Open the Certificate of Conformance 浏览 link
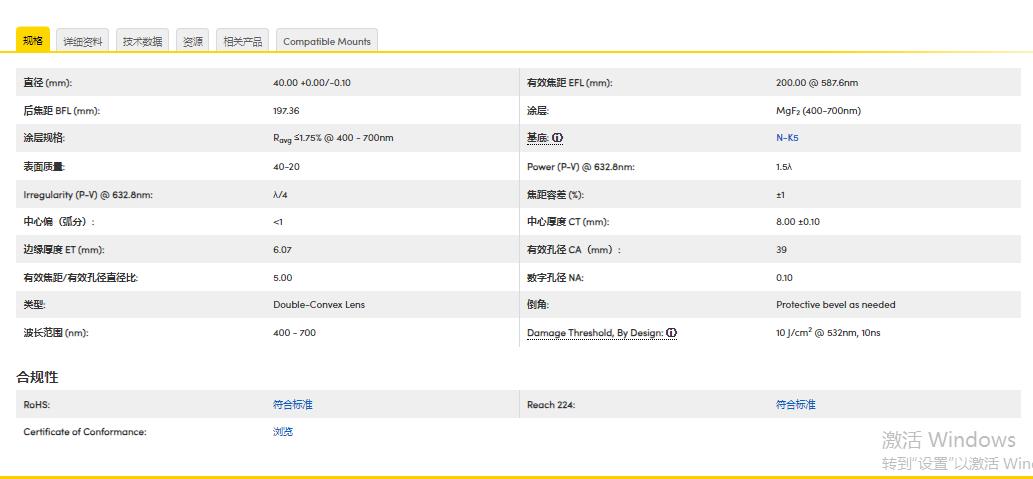Image resolution: width=1033 pixels, height=479 pixels. coord(283,432)
